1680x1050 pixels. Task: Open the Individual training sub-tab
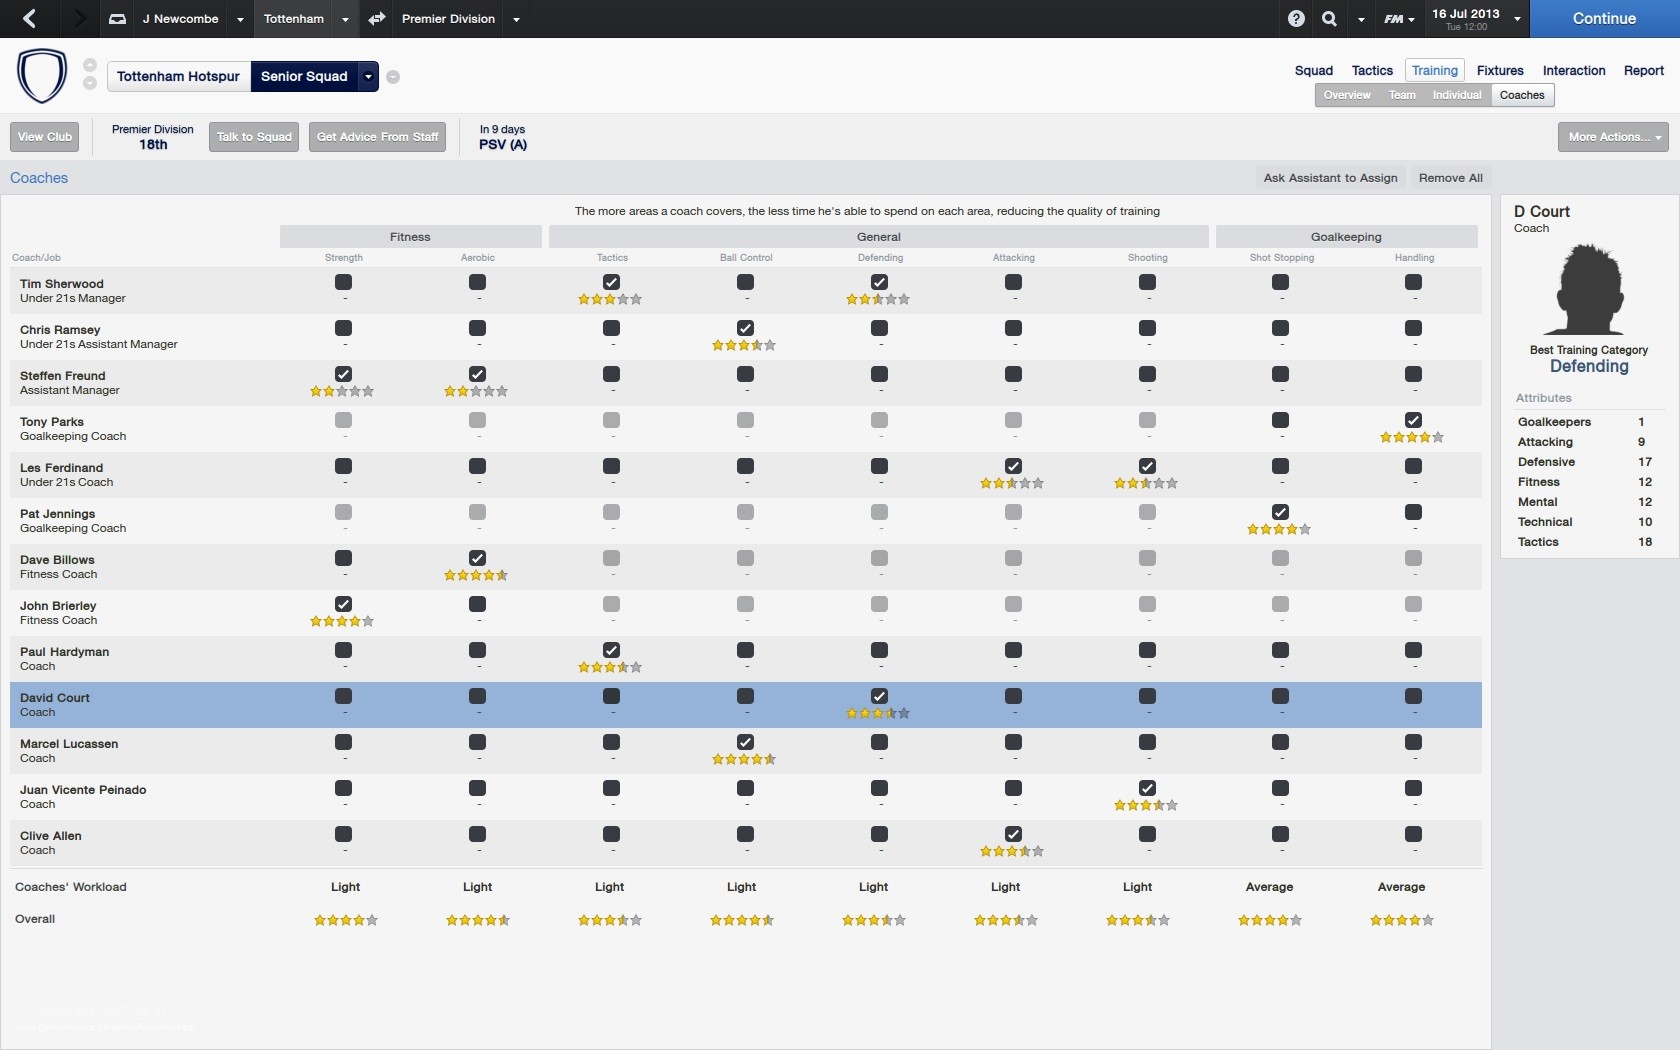pos(1456,95)
